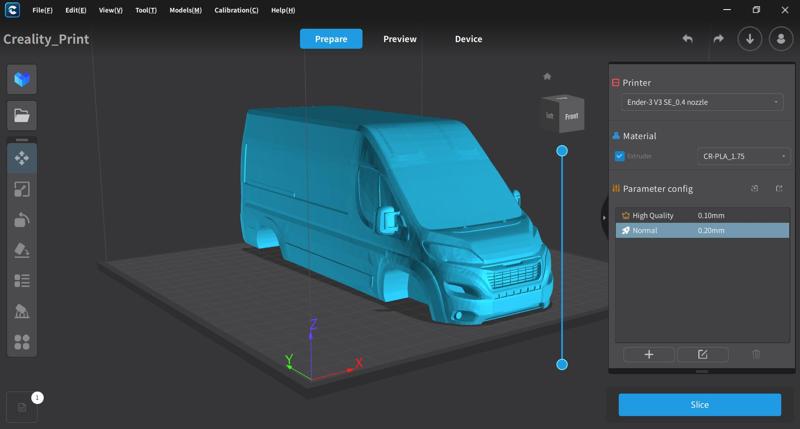Delete profile with the trash icon
Image resolution: width=800 pixels, height=429 pixels.
(756, 354)
